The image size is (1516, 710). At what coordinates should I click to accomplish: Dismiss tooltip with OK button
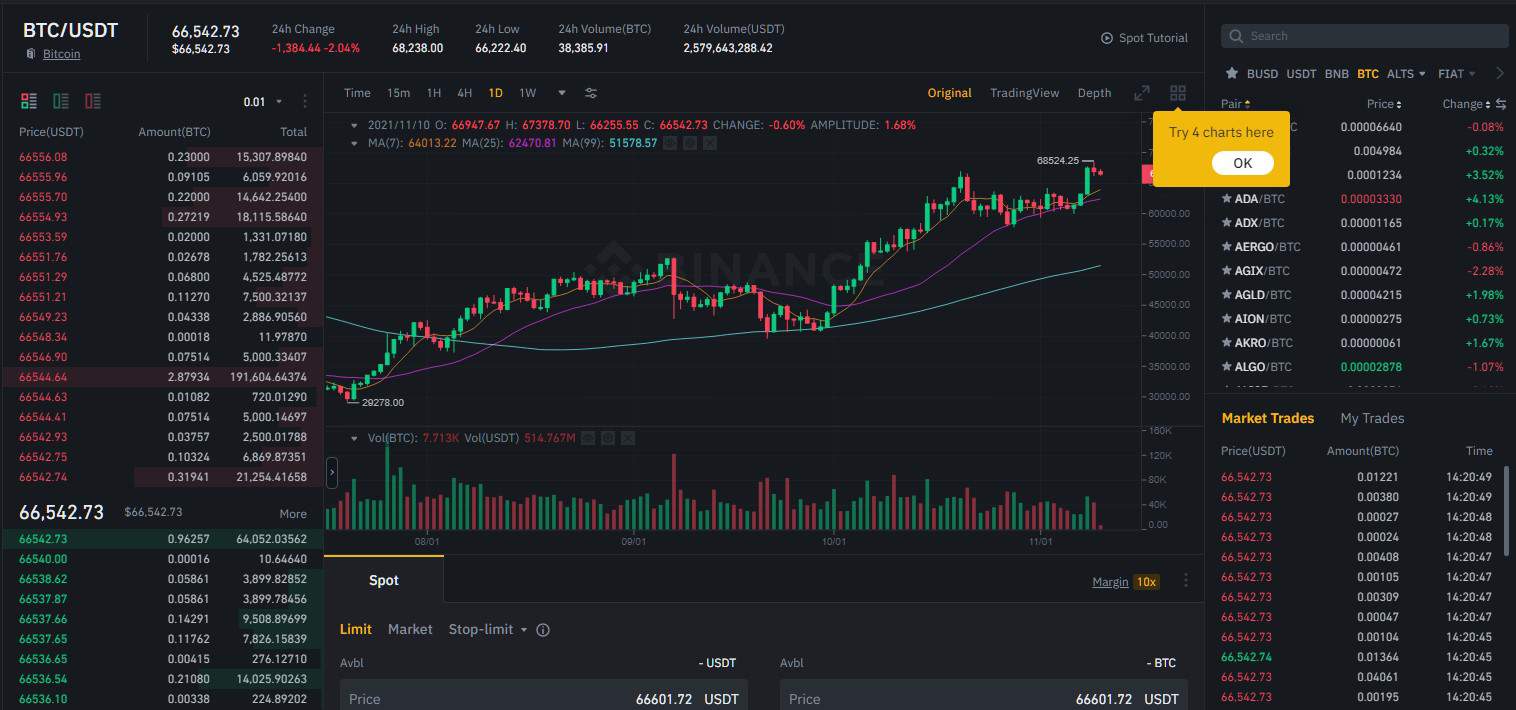click(1242, 163)
